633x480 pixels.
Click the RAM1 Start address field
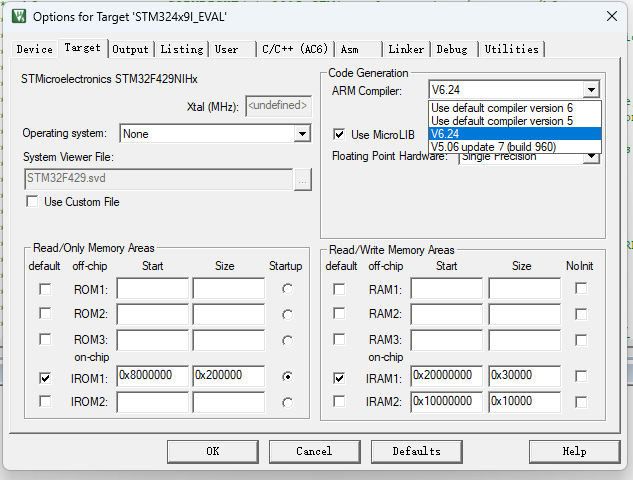click(x=447, y=288)
